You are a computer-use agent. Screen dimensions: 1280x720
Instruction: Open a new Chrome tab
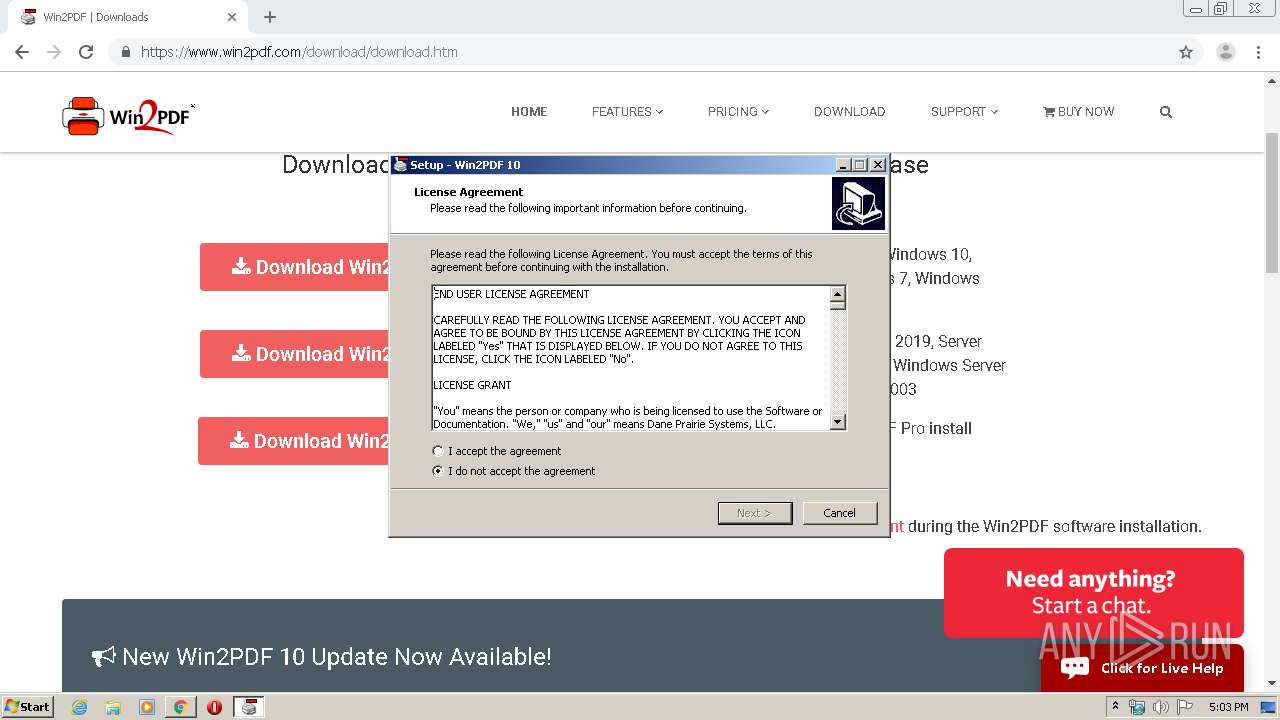click(x=270, y=17)
